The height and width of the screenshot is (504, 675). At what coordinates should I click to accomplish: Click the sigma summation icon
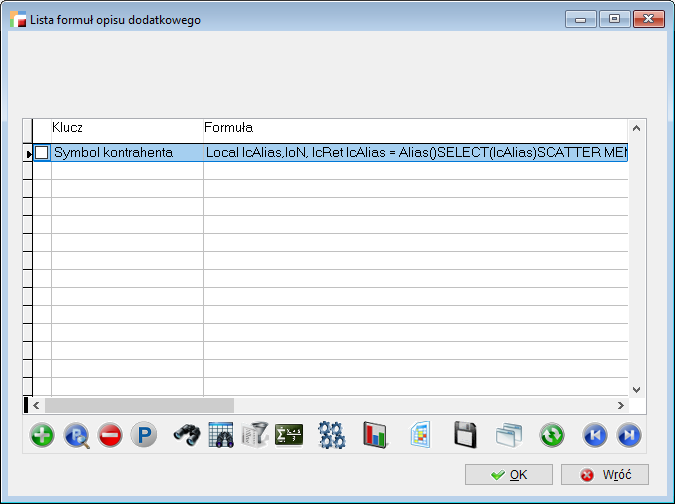coord(289,435)
